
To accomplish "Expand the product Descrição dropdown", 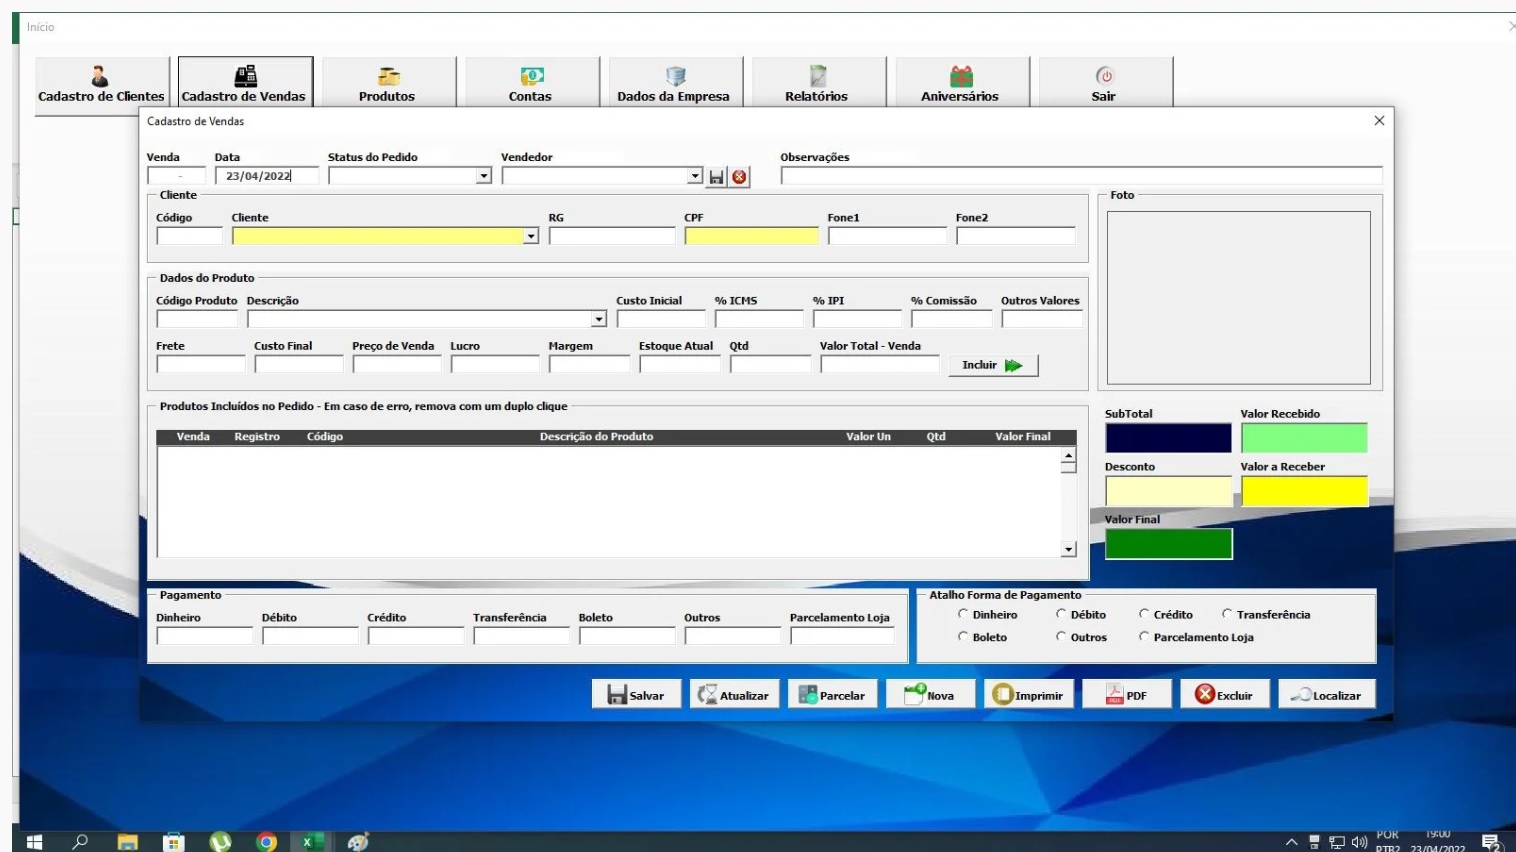I will 599,319.
